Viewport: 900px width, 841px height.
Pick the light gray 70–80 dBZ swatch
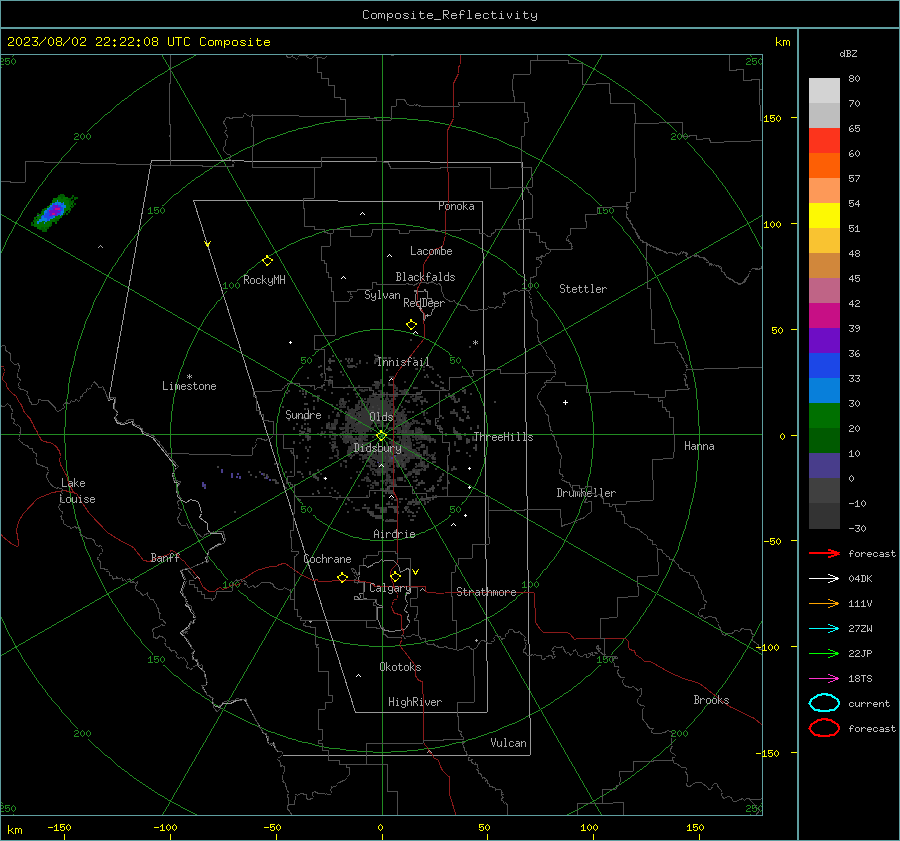click(x=824, y=91)
